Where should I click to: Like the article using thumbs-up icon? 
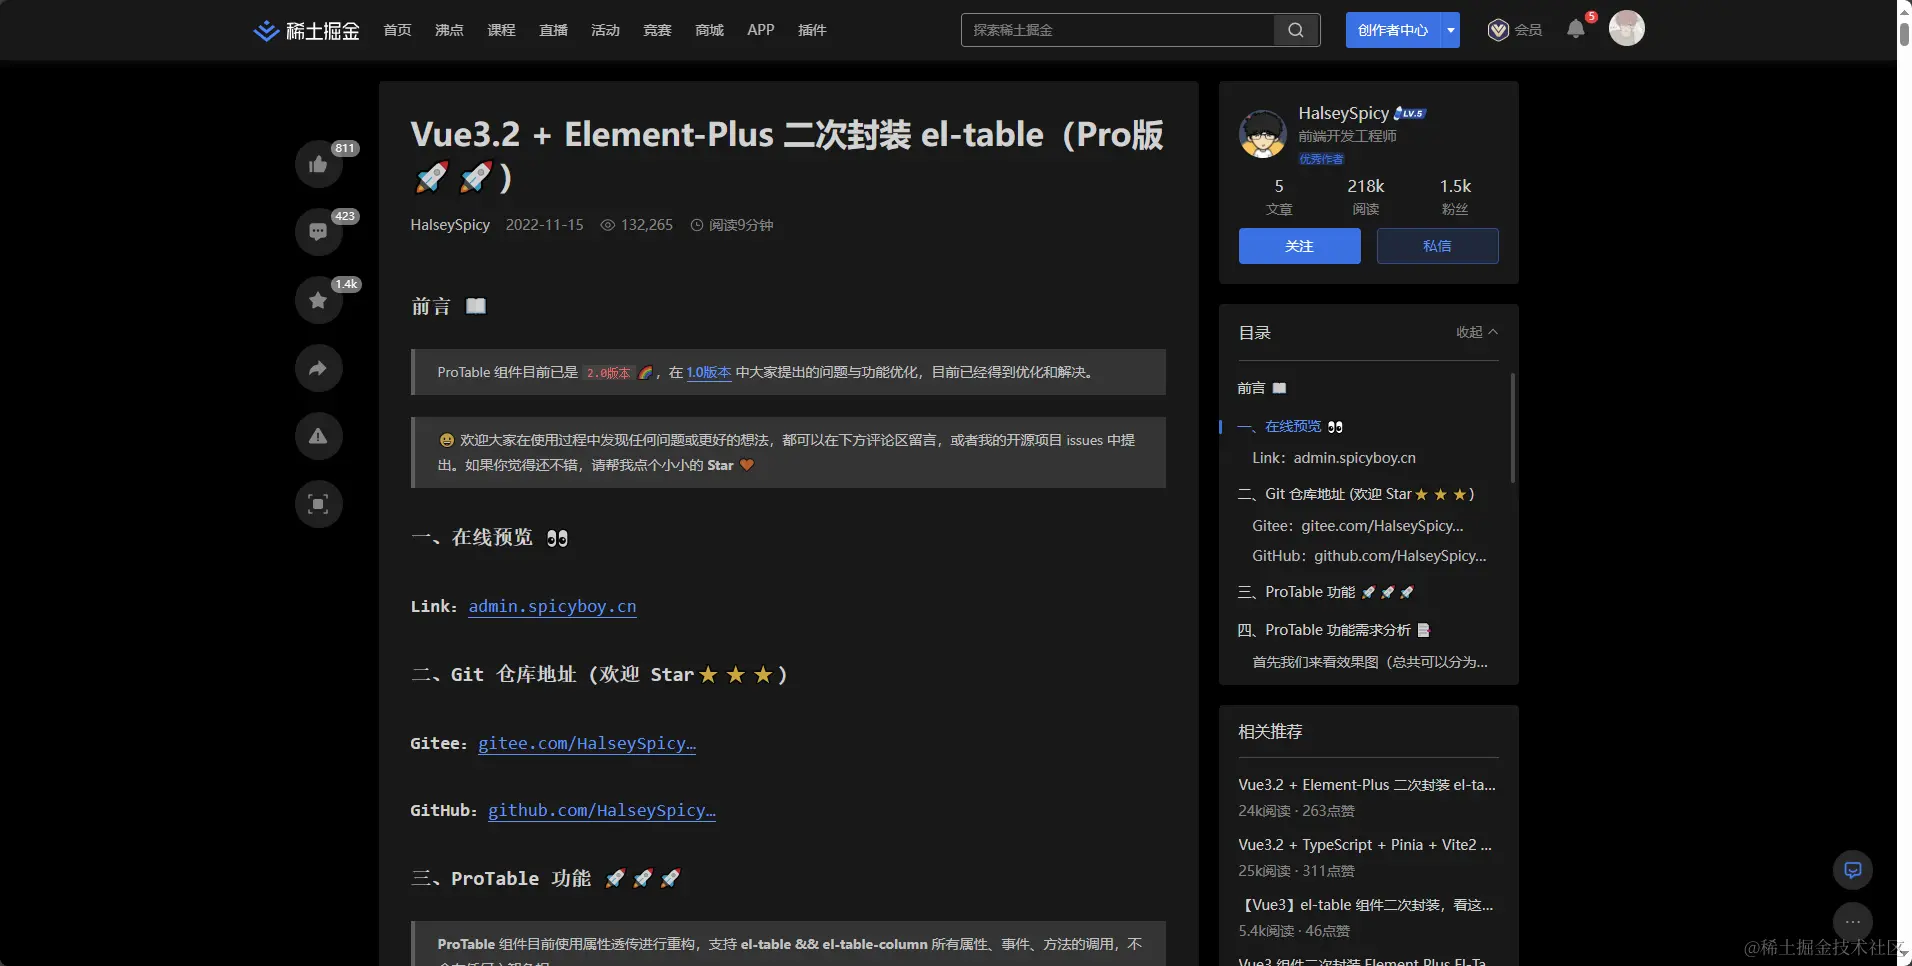pos(317,165)
